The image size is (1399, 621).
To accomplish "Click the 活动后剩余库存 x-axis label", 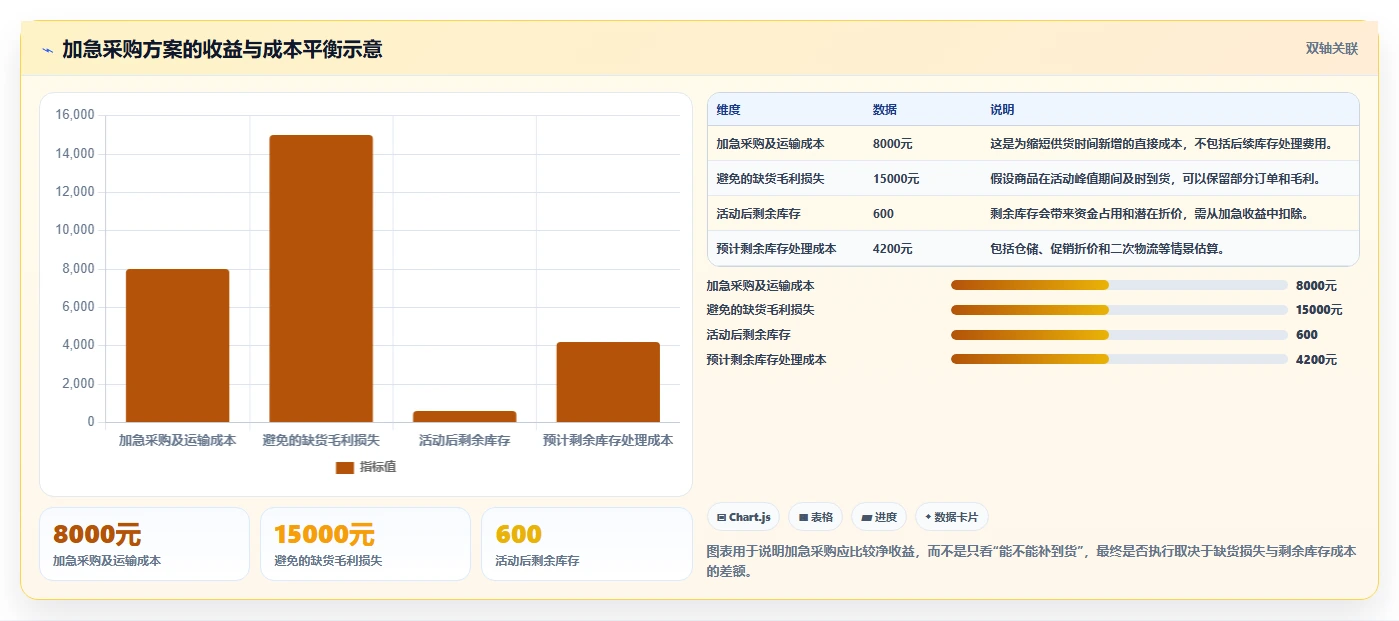I will 465,440.
